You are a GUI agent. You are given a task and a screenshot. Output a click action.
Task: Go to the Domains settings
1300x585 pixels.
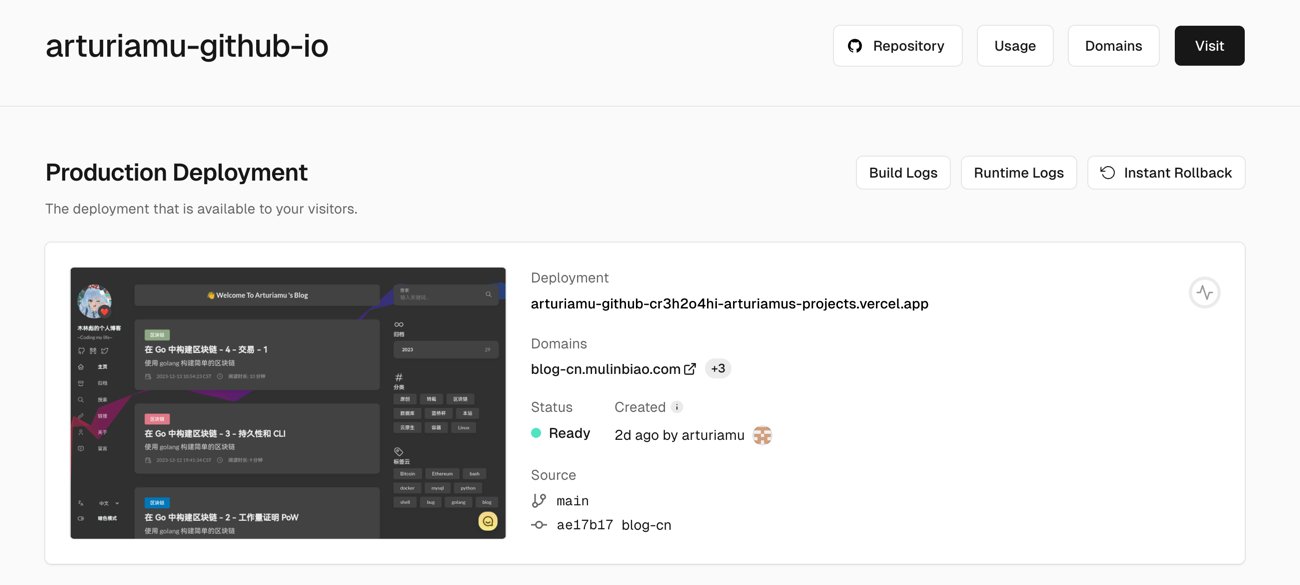1113,46
